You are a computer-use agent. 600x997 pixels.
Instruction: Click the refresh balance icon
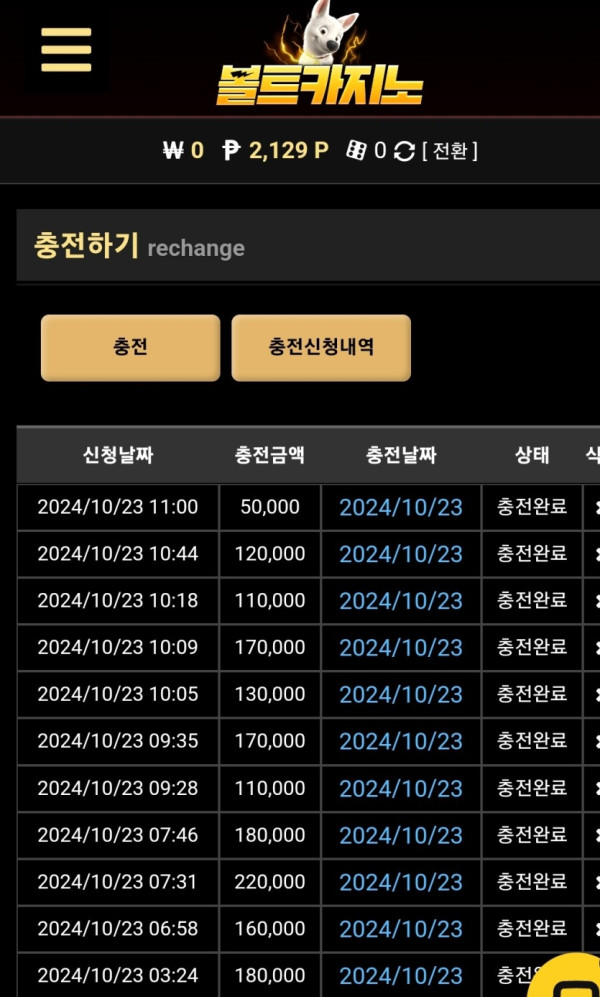404,151
